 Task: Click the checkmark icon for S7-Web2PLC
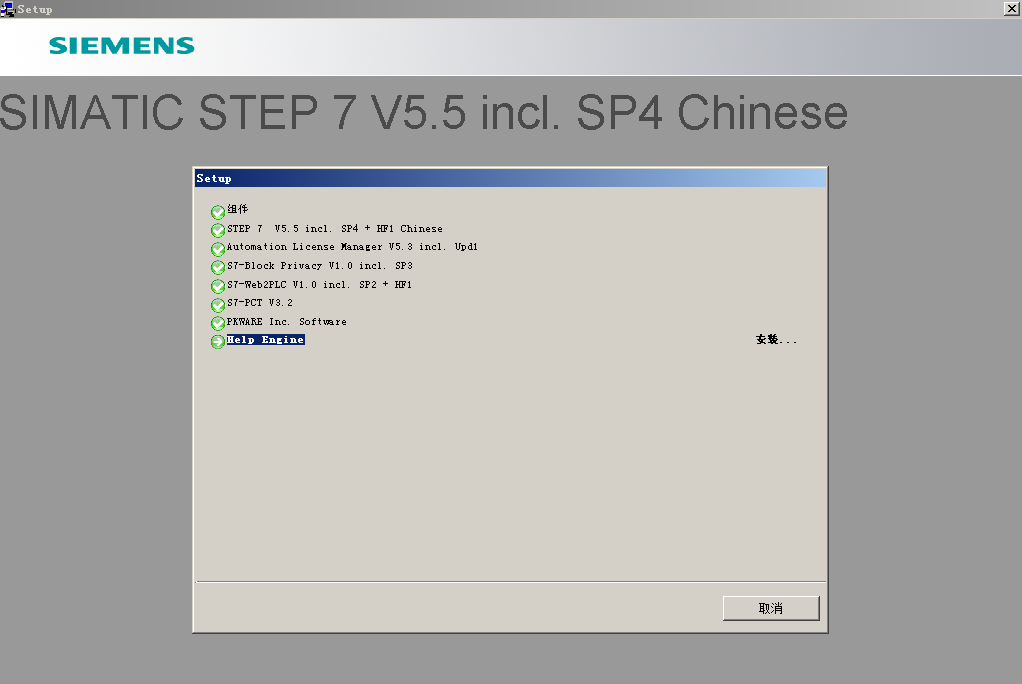(218, 286)
